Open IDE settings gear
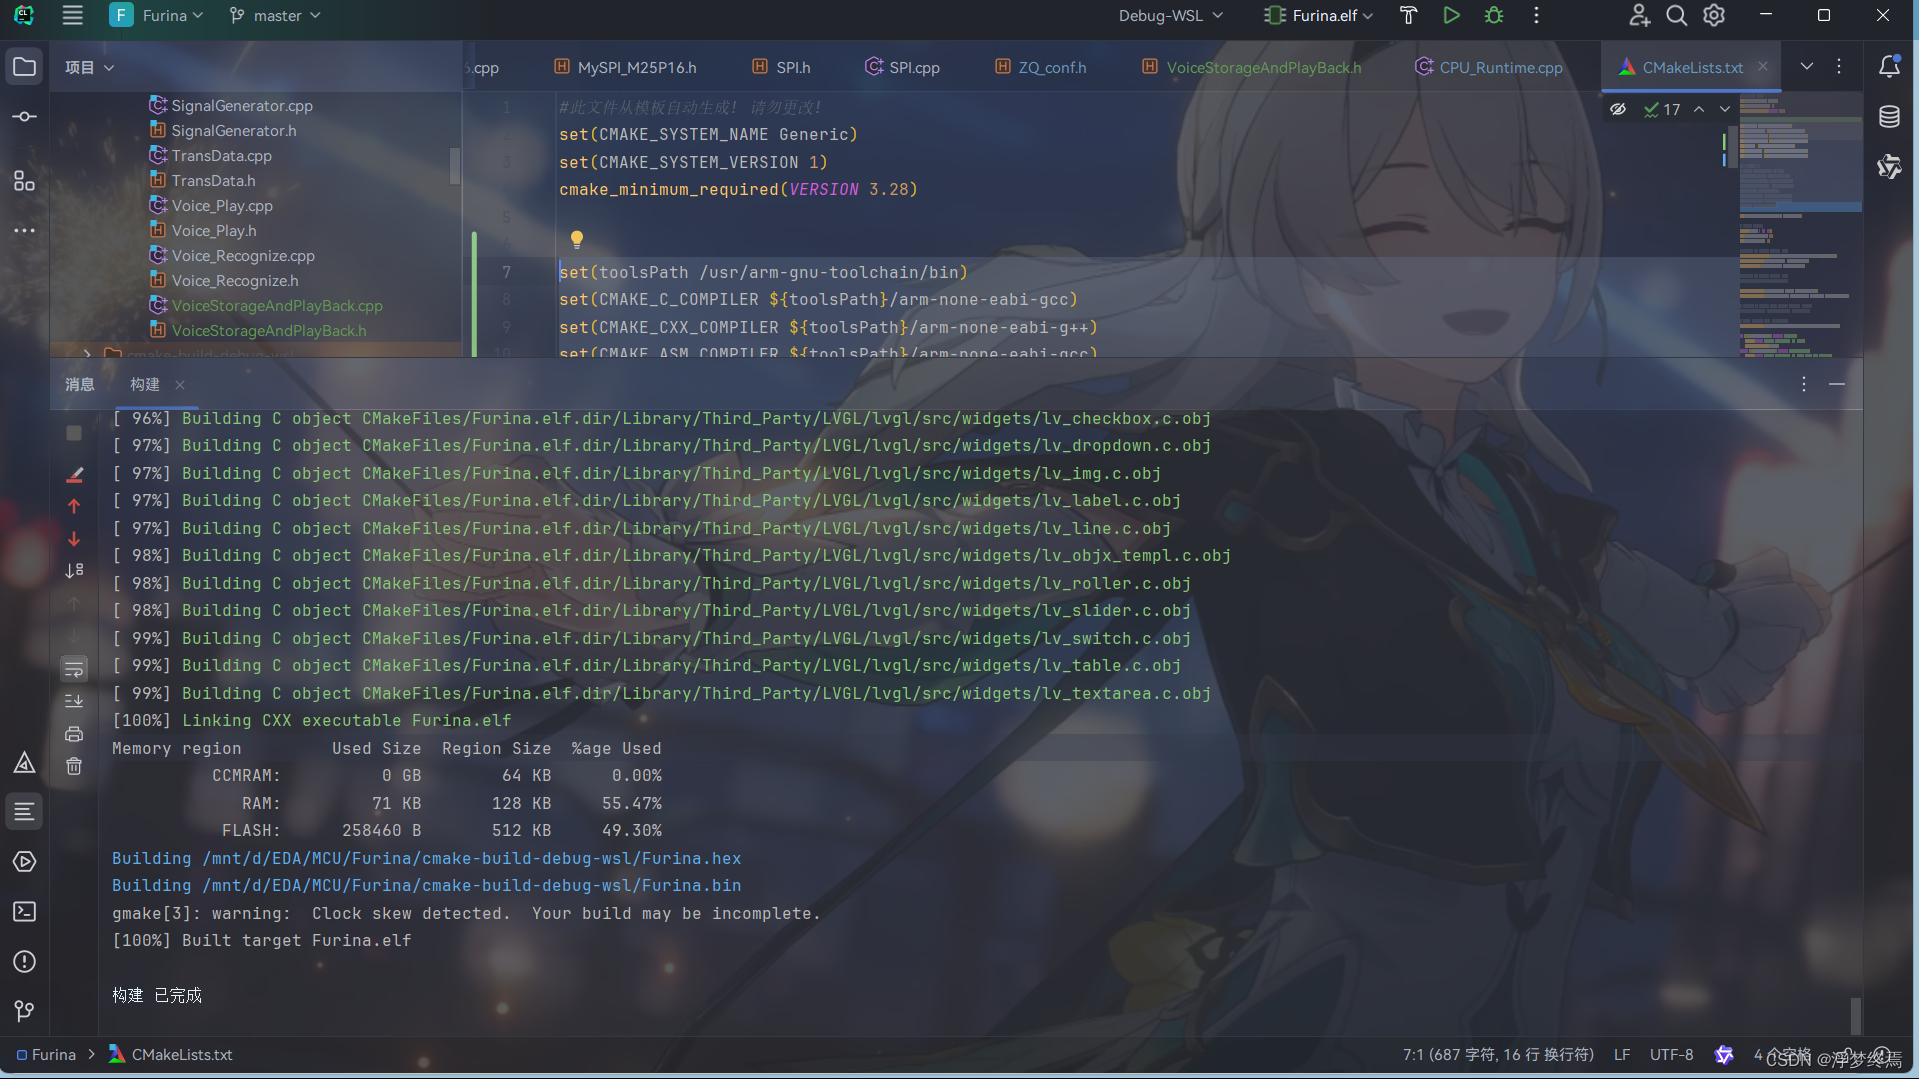 [1714, 15]
